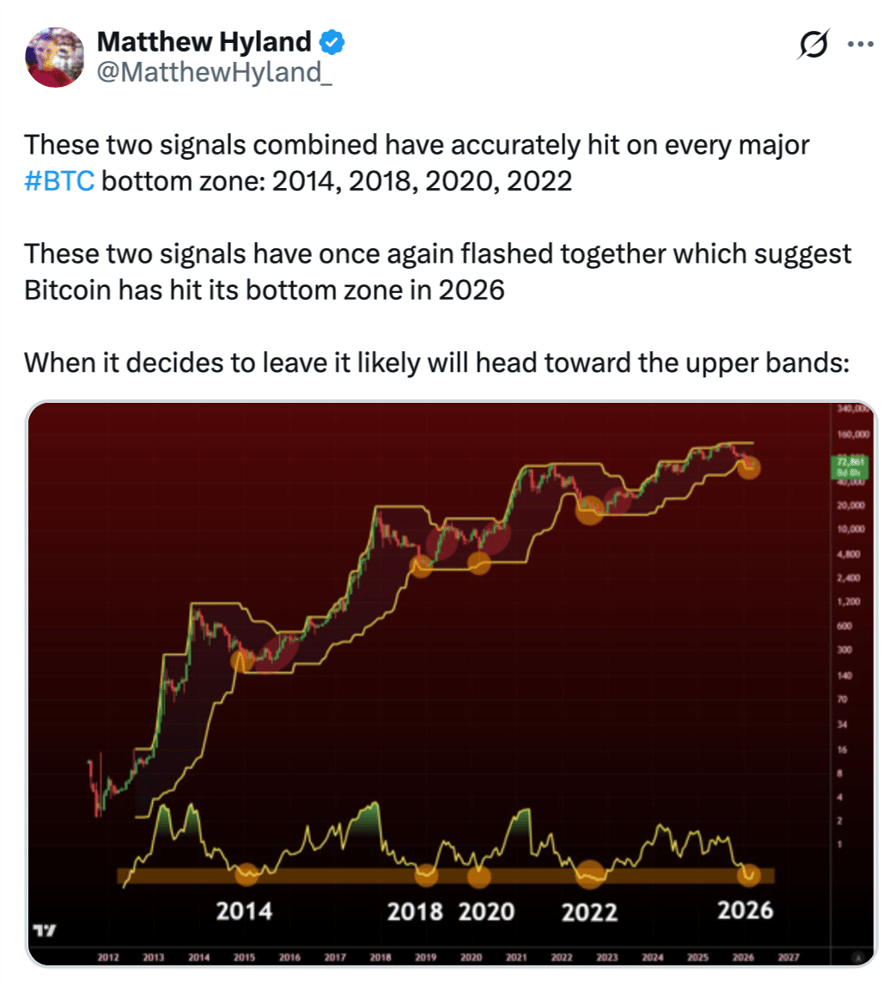The height and width of the screenshot is (986, 896).
Task: Click the TradingView logo on the chart
Action: click(x=44, y=930)
